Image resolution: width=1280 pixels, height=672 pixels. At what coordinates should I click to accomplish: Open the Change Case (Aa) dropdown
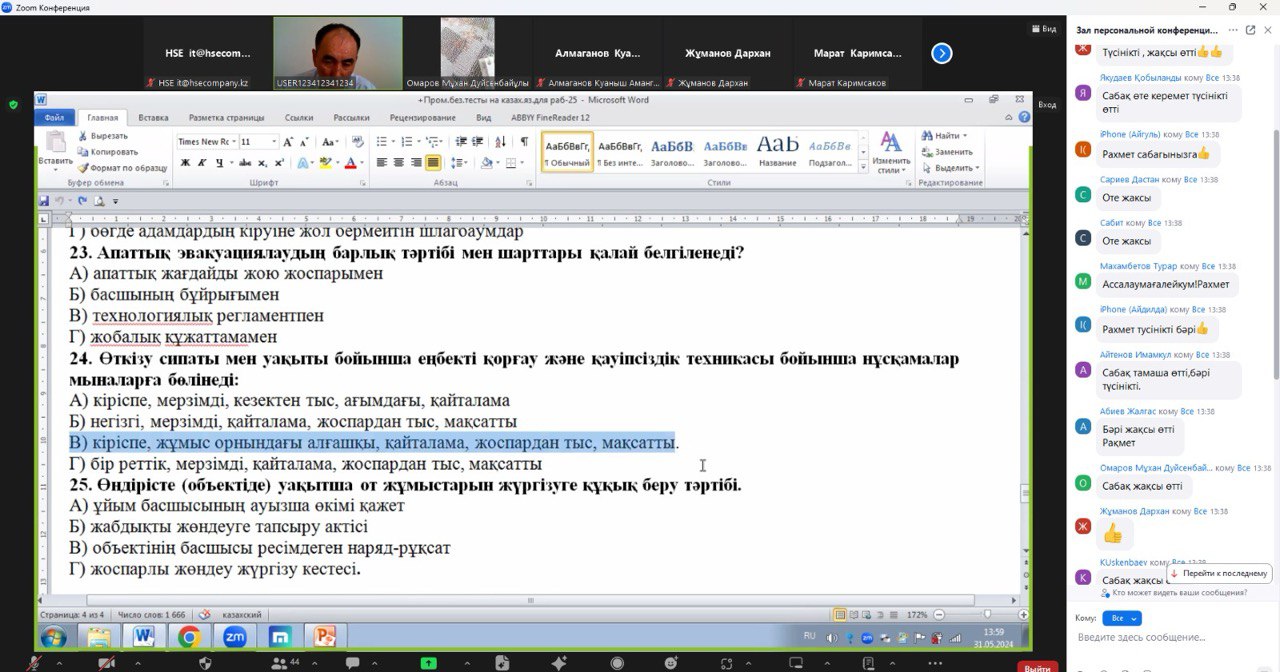pyautogui.click(x=337, y=142)
